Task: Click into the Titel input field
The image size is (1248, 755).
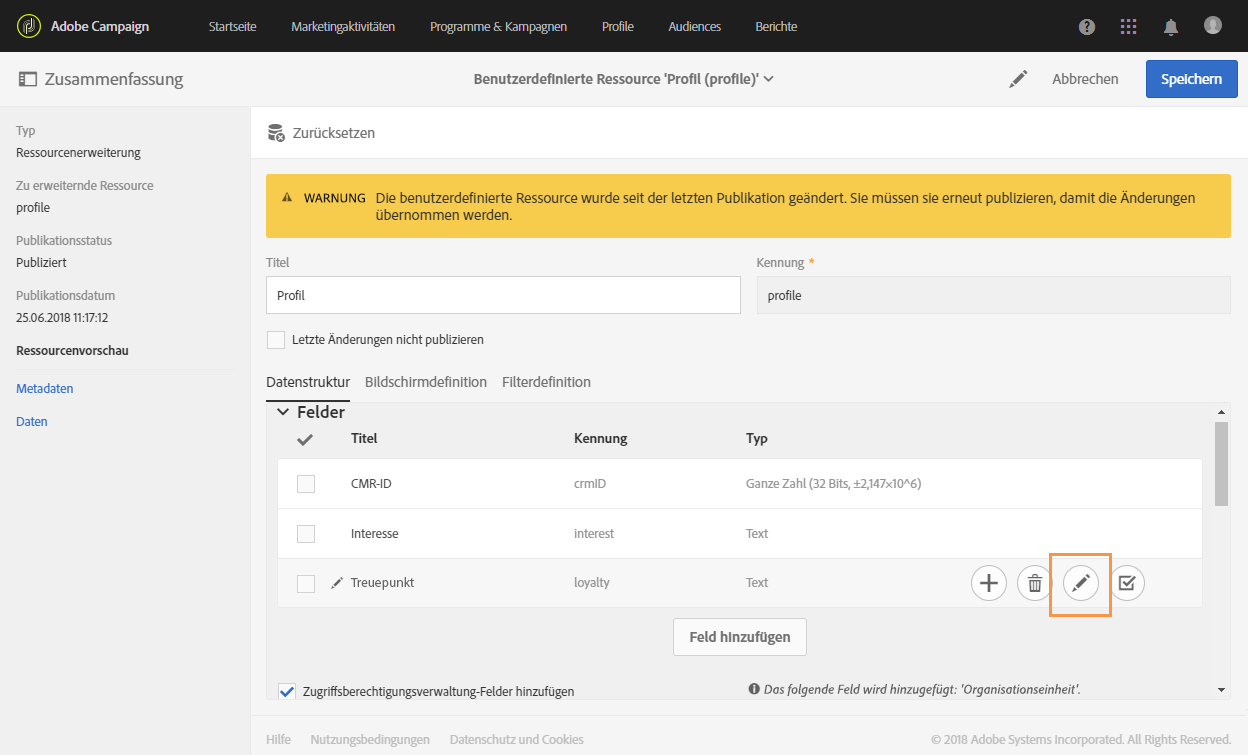Action: tap(503, 296)
